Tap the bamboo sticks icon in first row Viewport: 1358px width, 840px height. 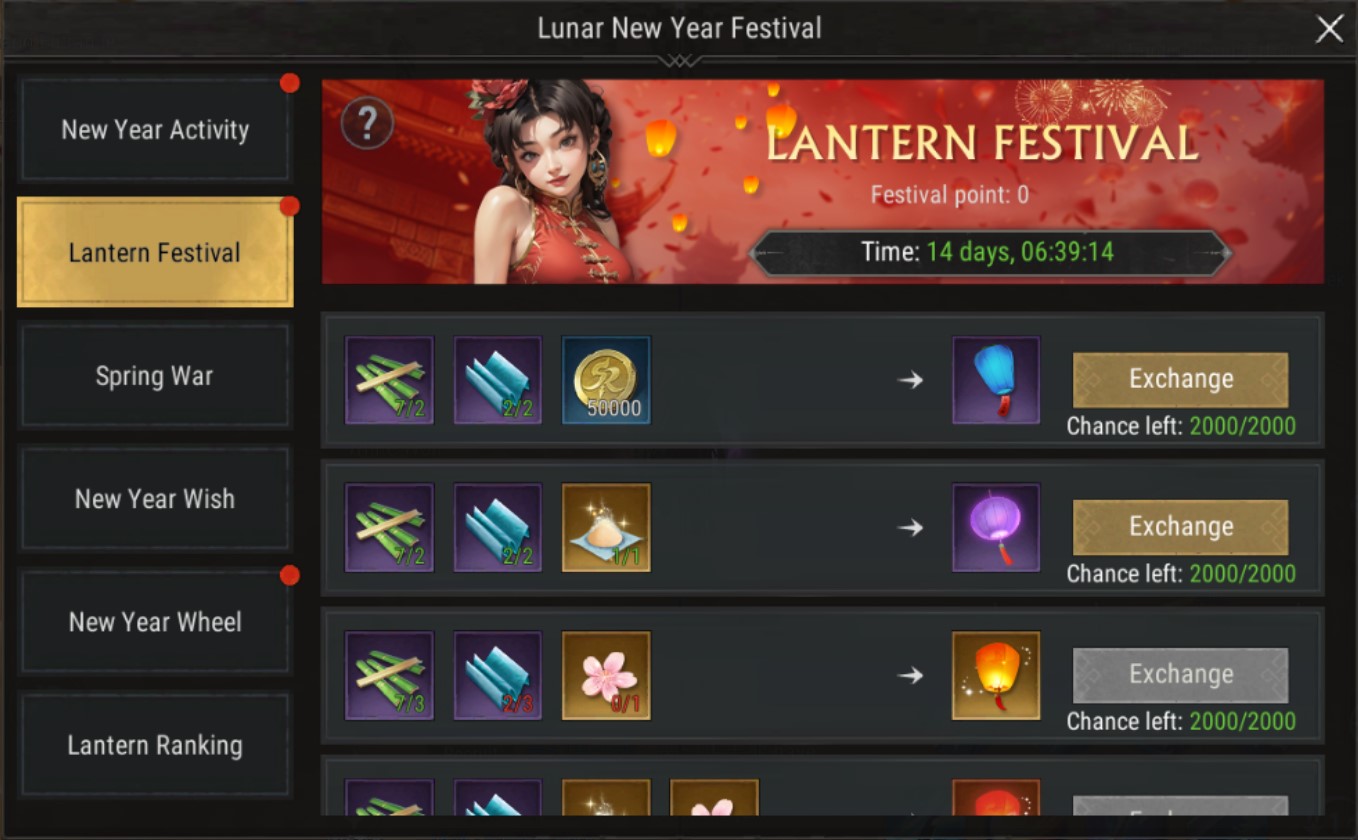[389, 380]
